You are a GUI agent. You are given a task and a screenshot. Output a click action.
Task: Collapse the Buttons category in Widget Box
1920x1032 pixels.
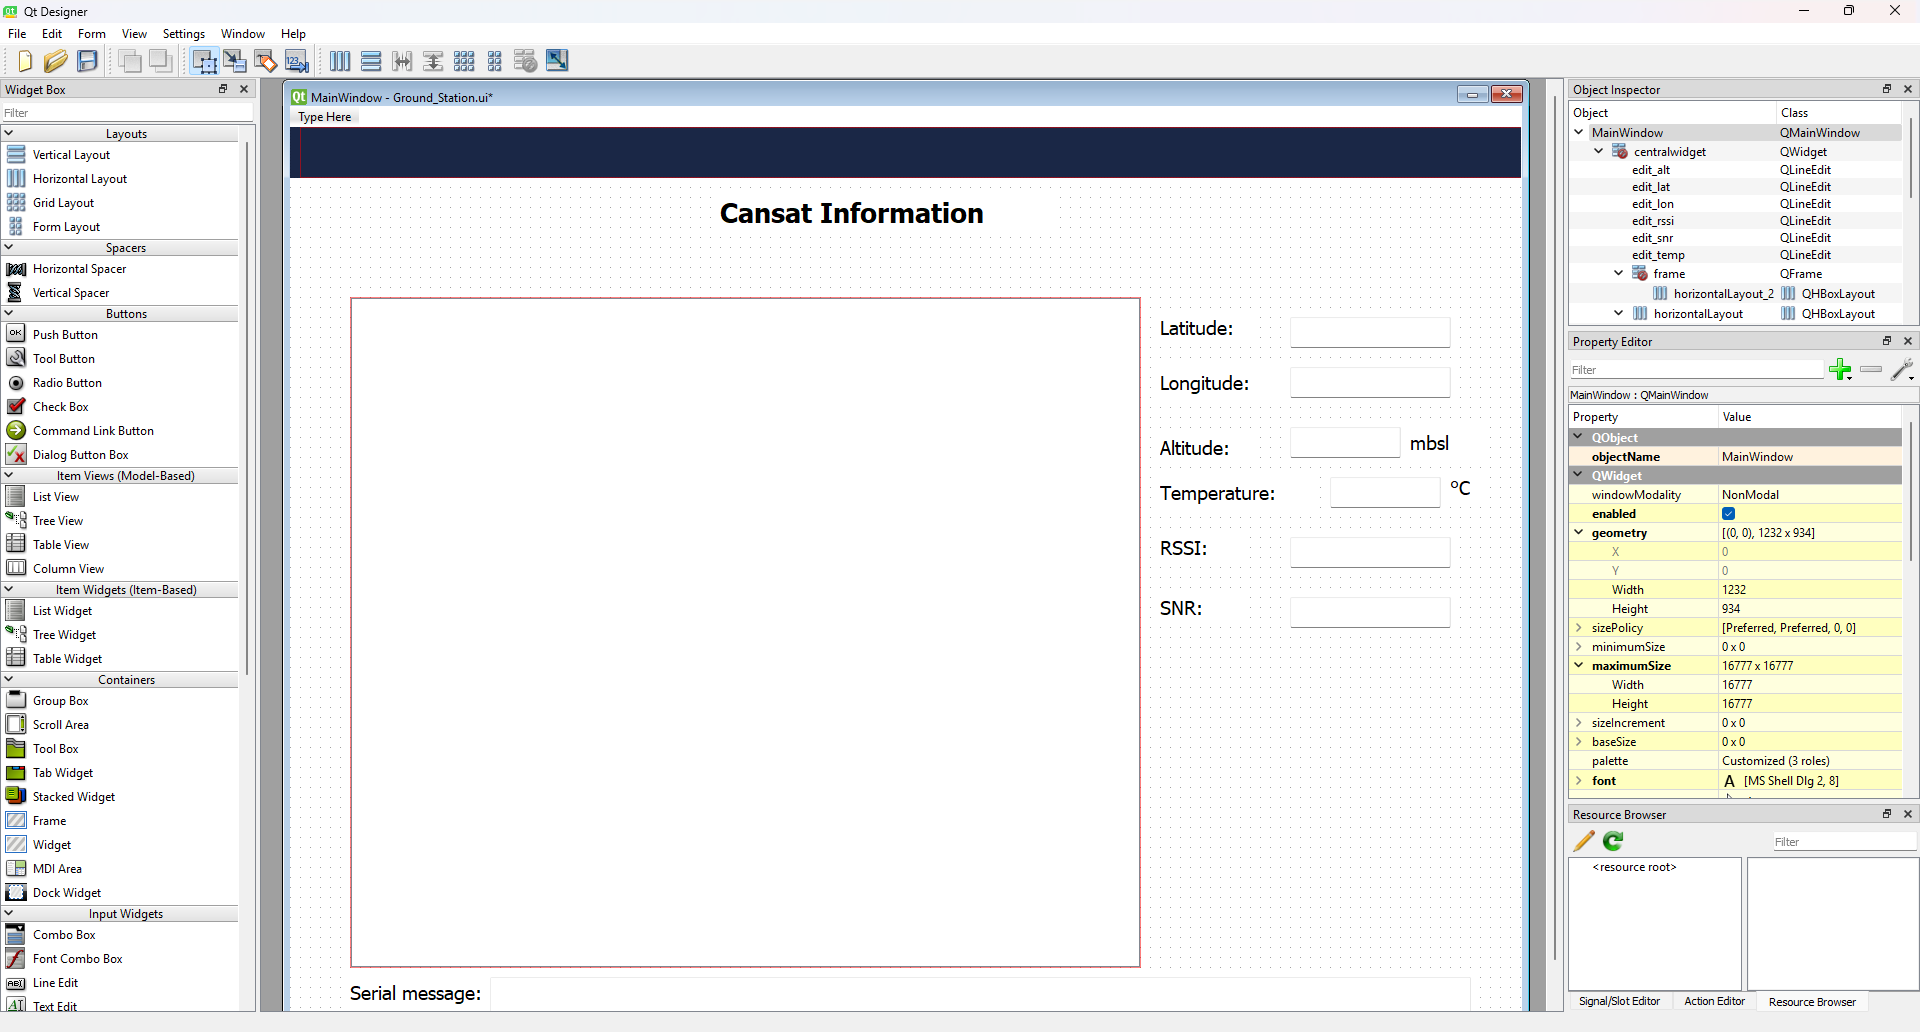(x=9, y=313)
